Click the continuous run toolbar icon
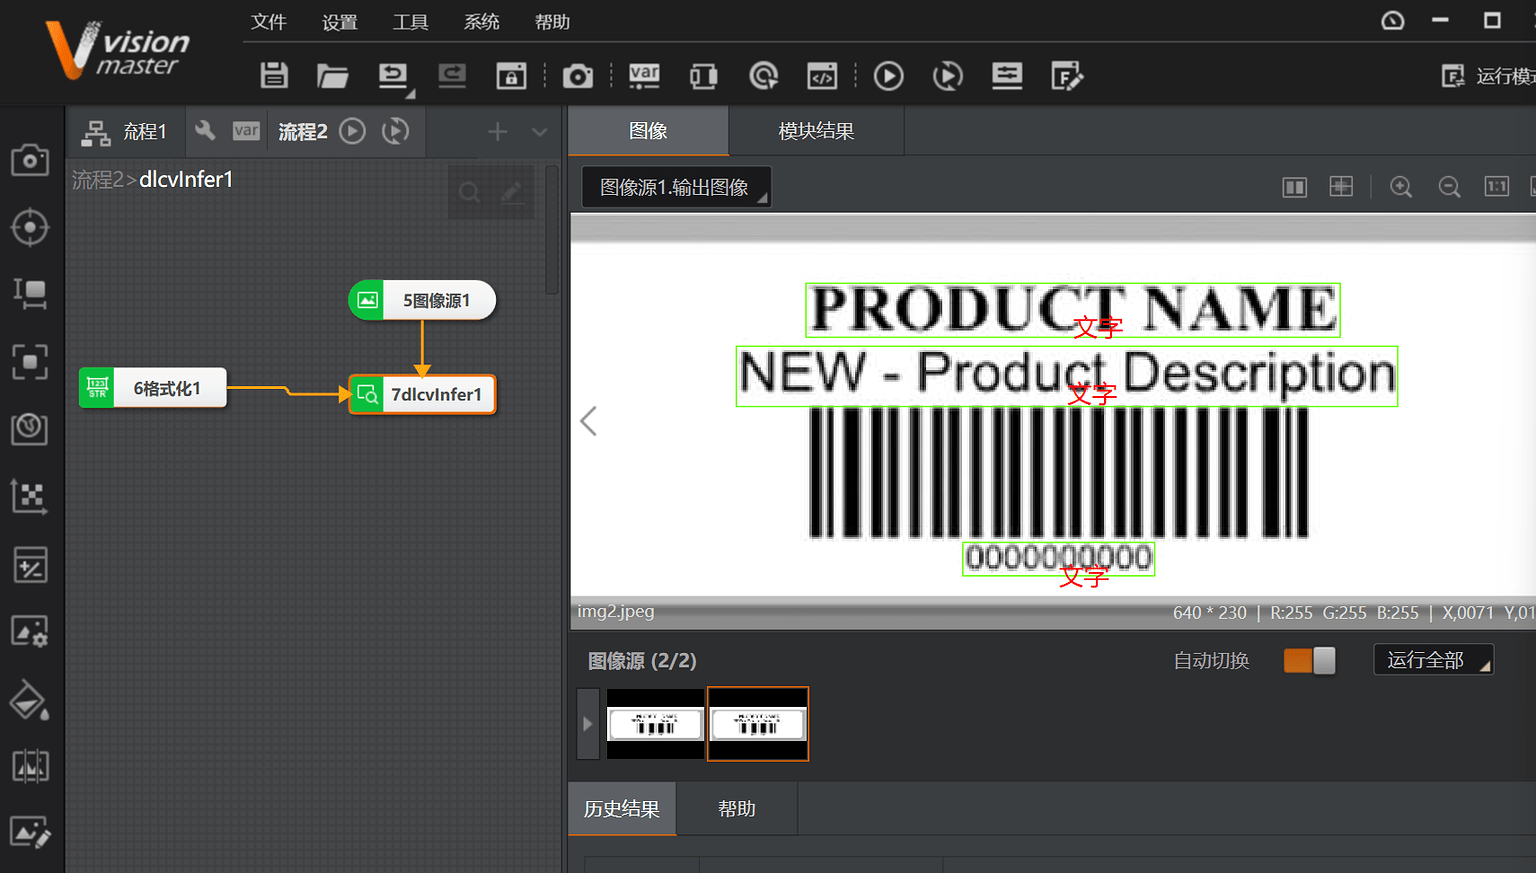The height and width of the screenshot is (873, 1536). pyautogui.click(x=947, y=76)
